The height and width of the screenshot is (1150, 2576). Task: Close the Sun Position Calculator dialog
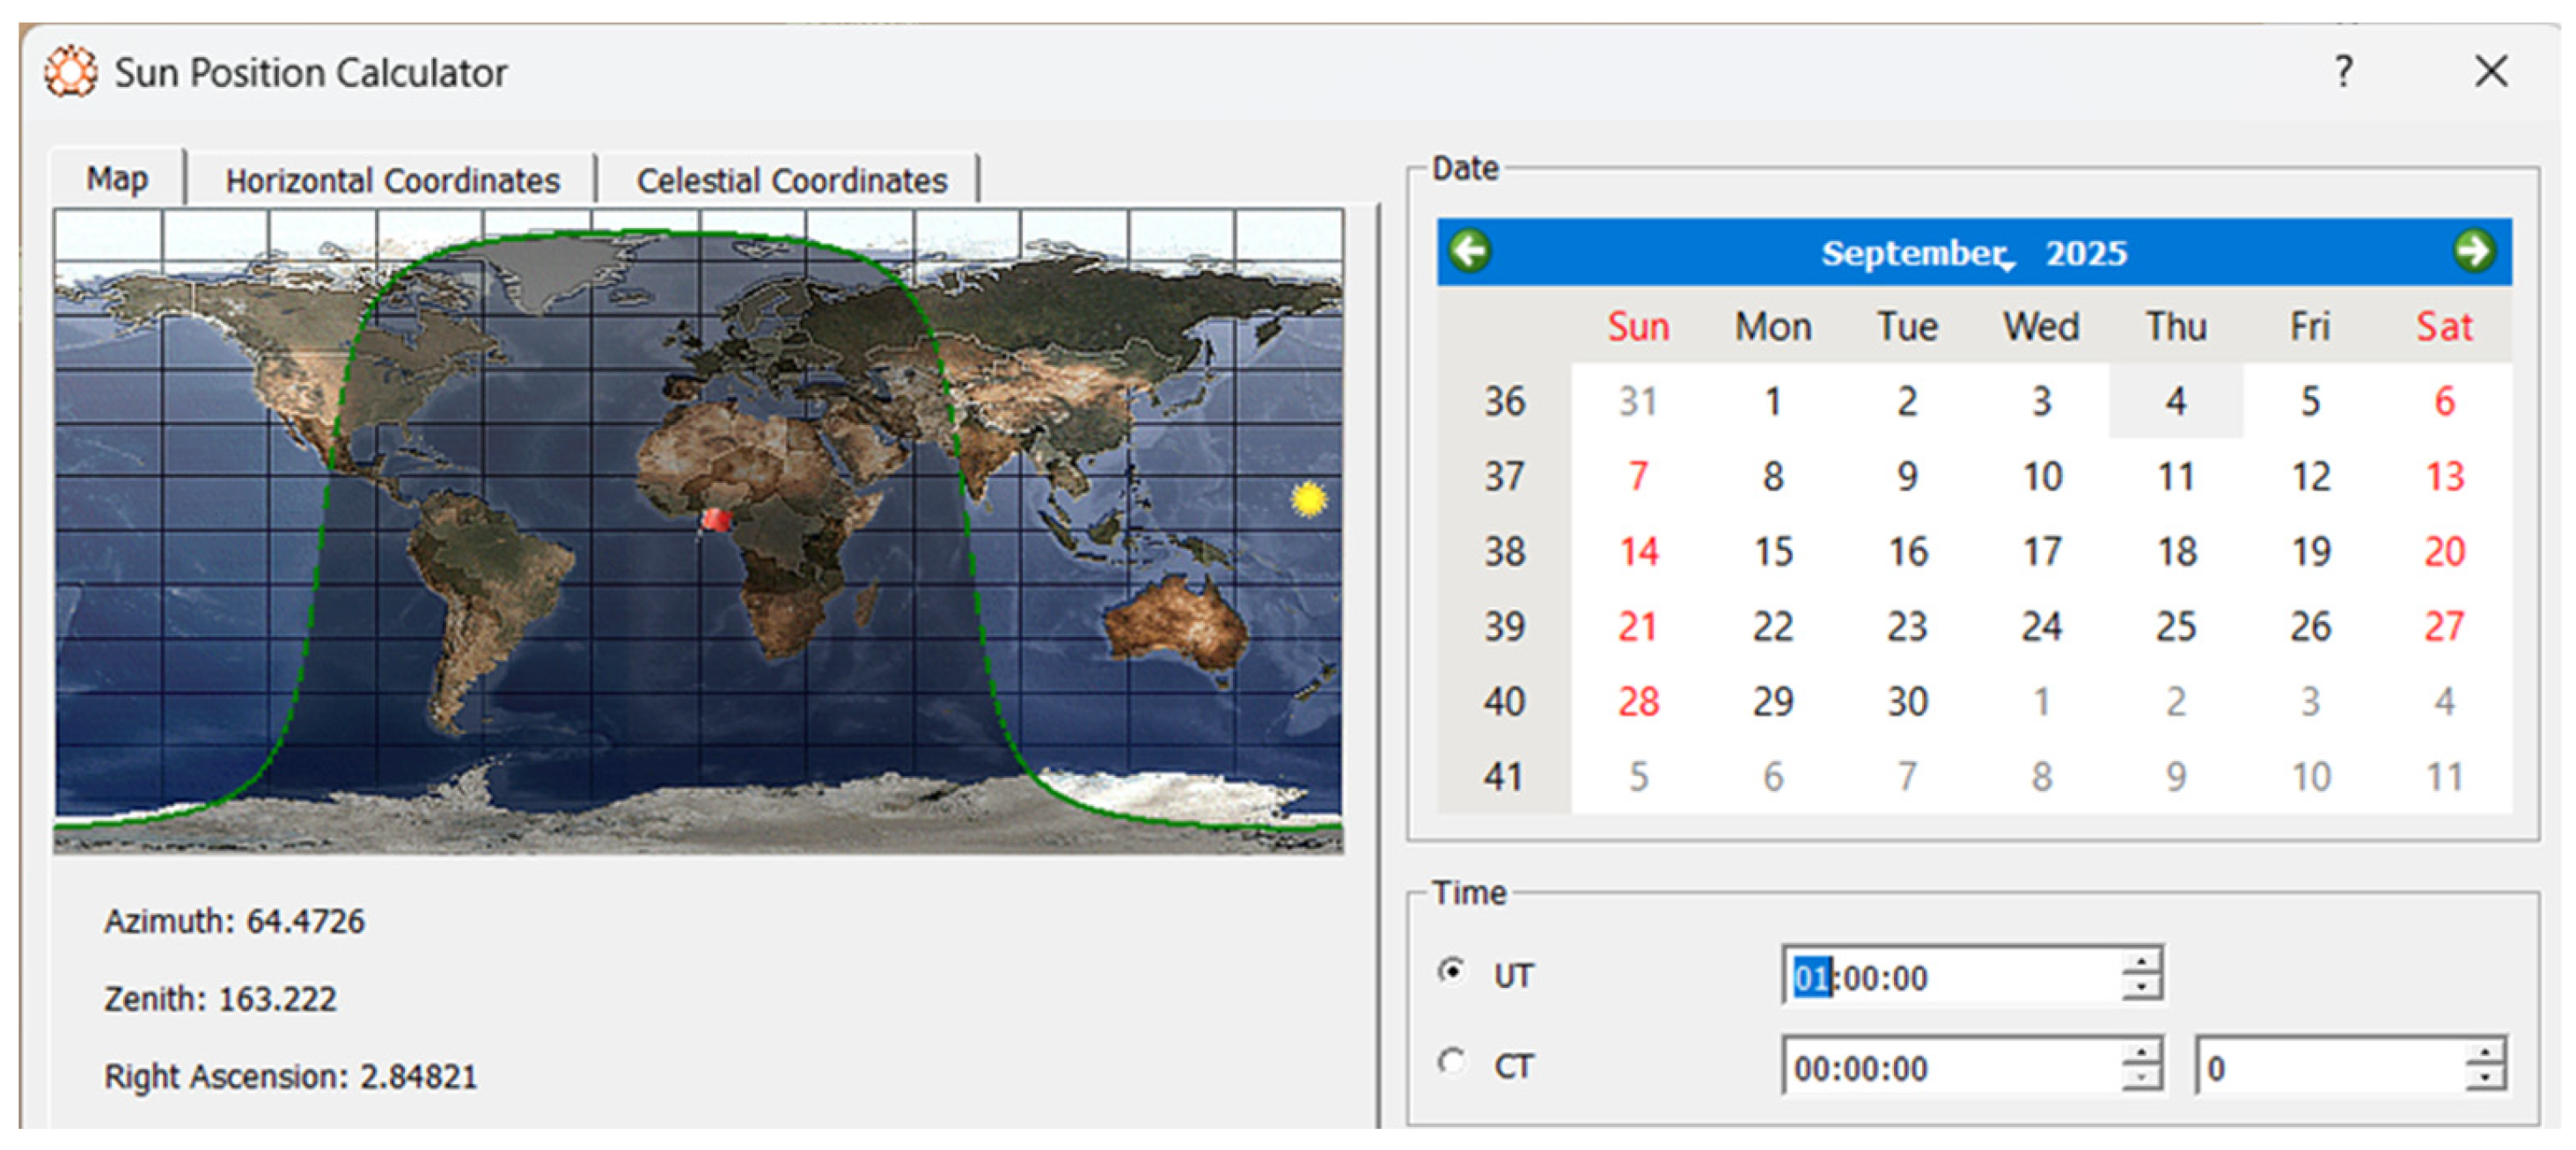point(2491,72)
